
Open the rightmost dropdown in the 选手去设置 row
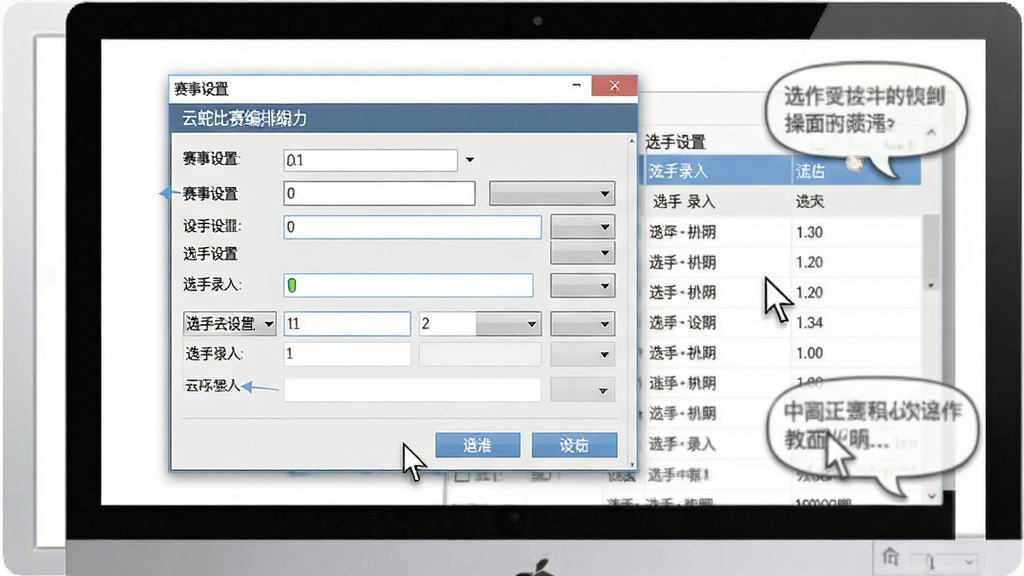click(582, 323)
